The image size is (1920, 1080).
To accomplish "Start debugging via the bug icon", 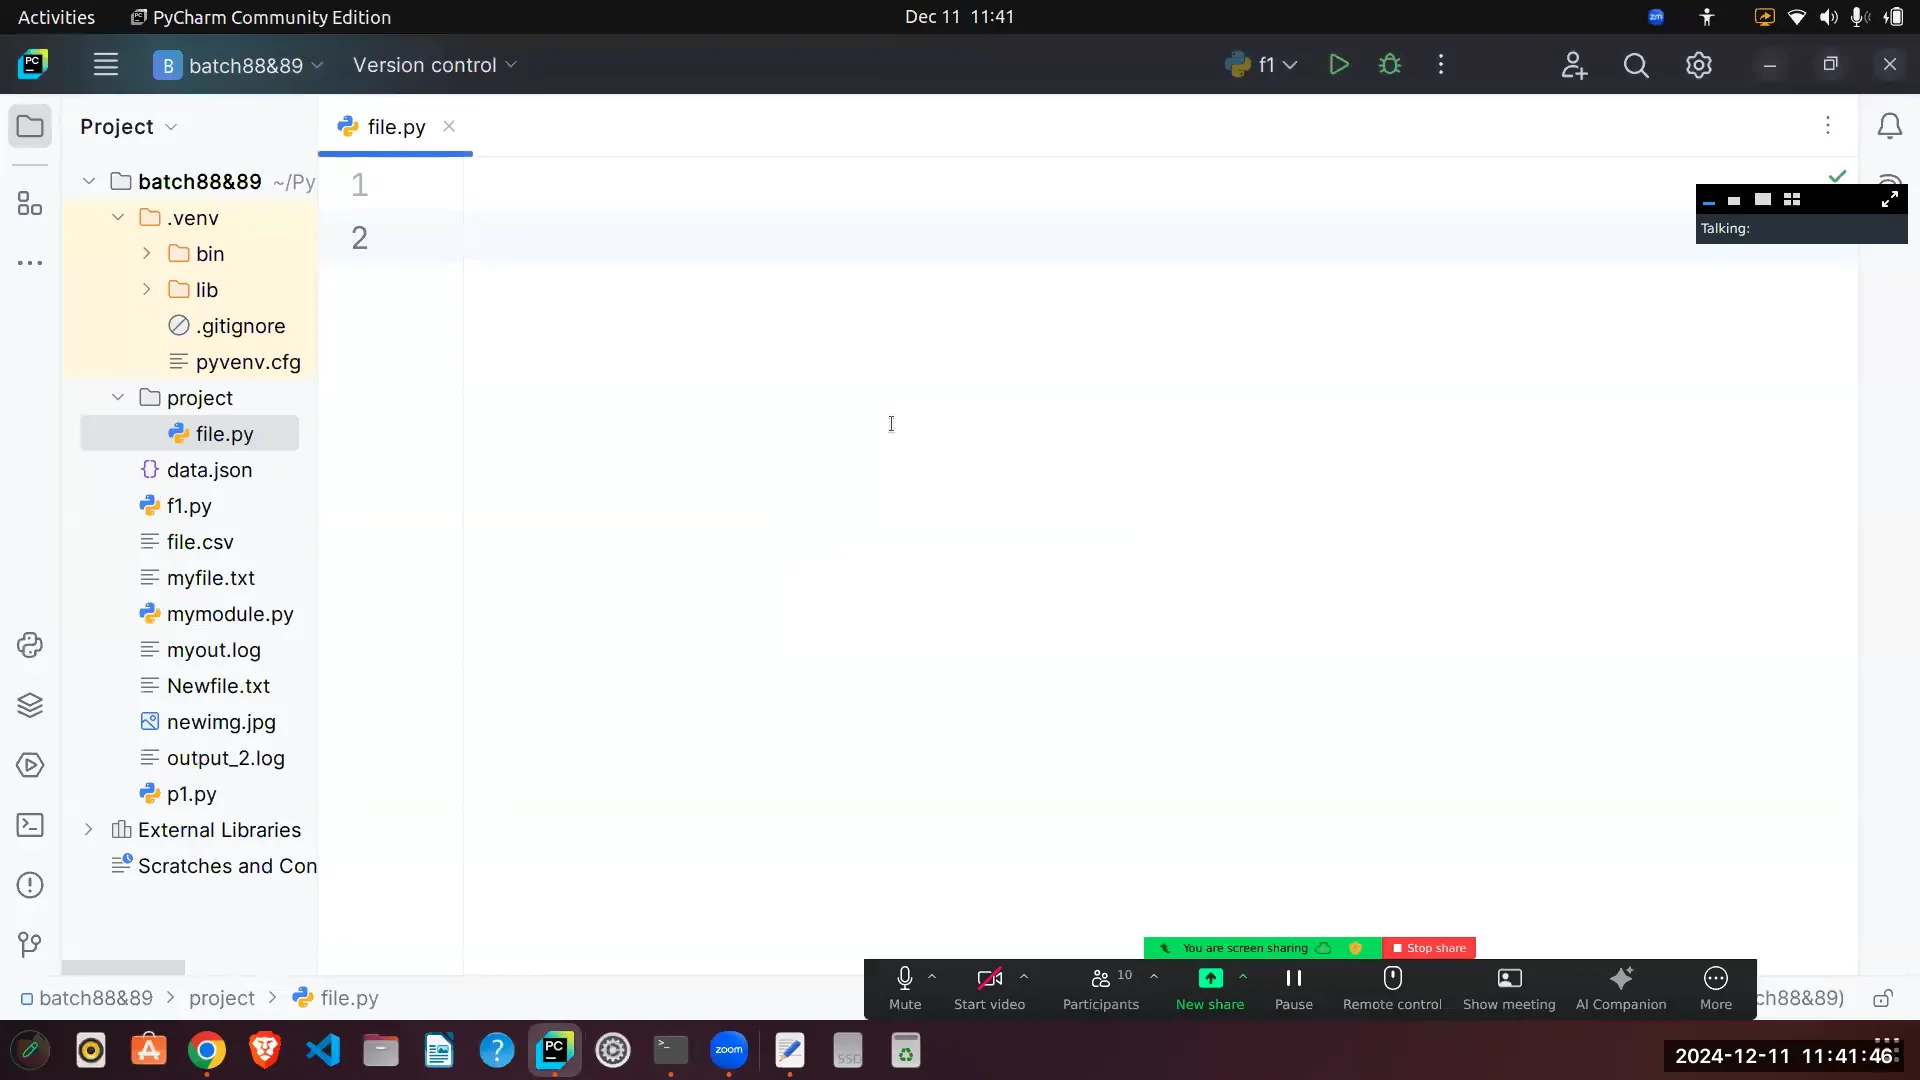I will pyautogui.click(x=1391, y=64).
